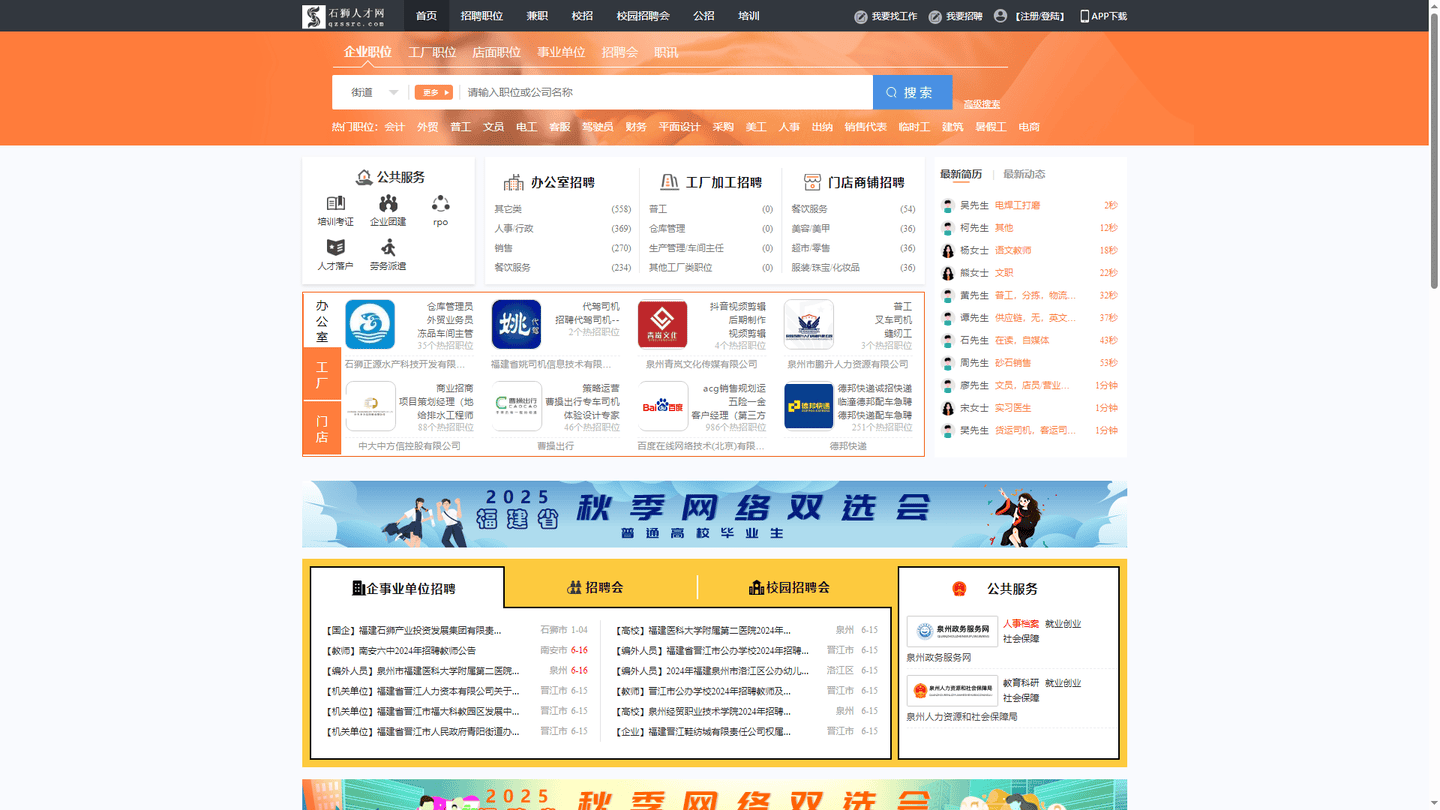Switch to 工厂职位 search tab
1440x810 pixels.
tap(432, 52)
